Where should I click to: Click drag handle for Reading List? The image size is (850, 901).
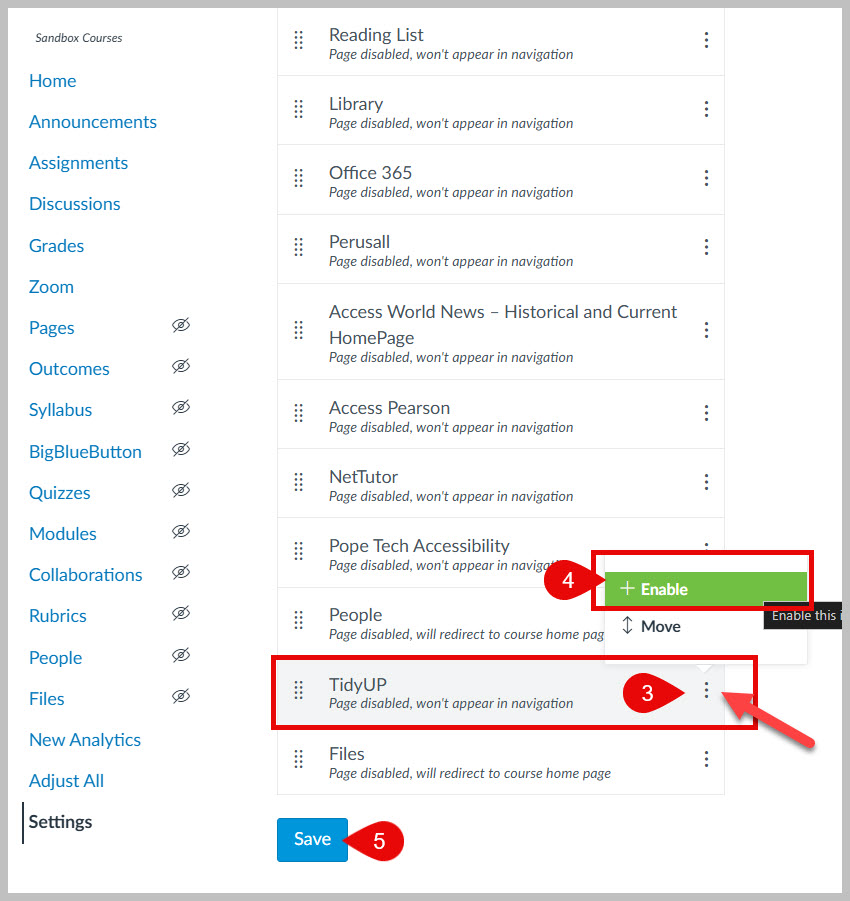click(298, 40)
